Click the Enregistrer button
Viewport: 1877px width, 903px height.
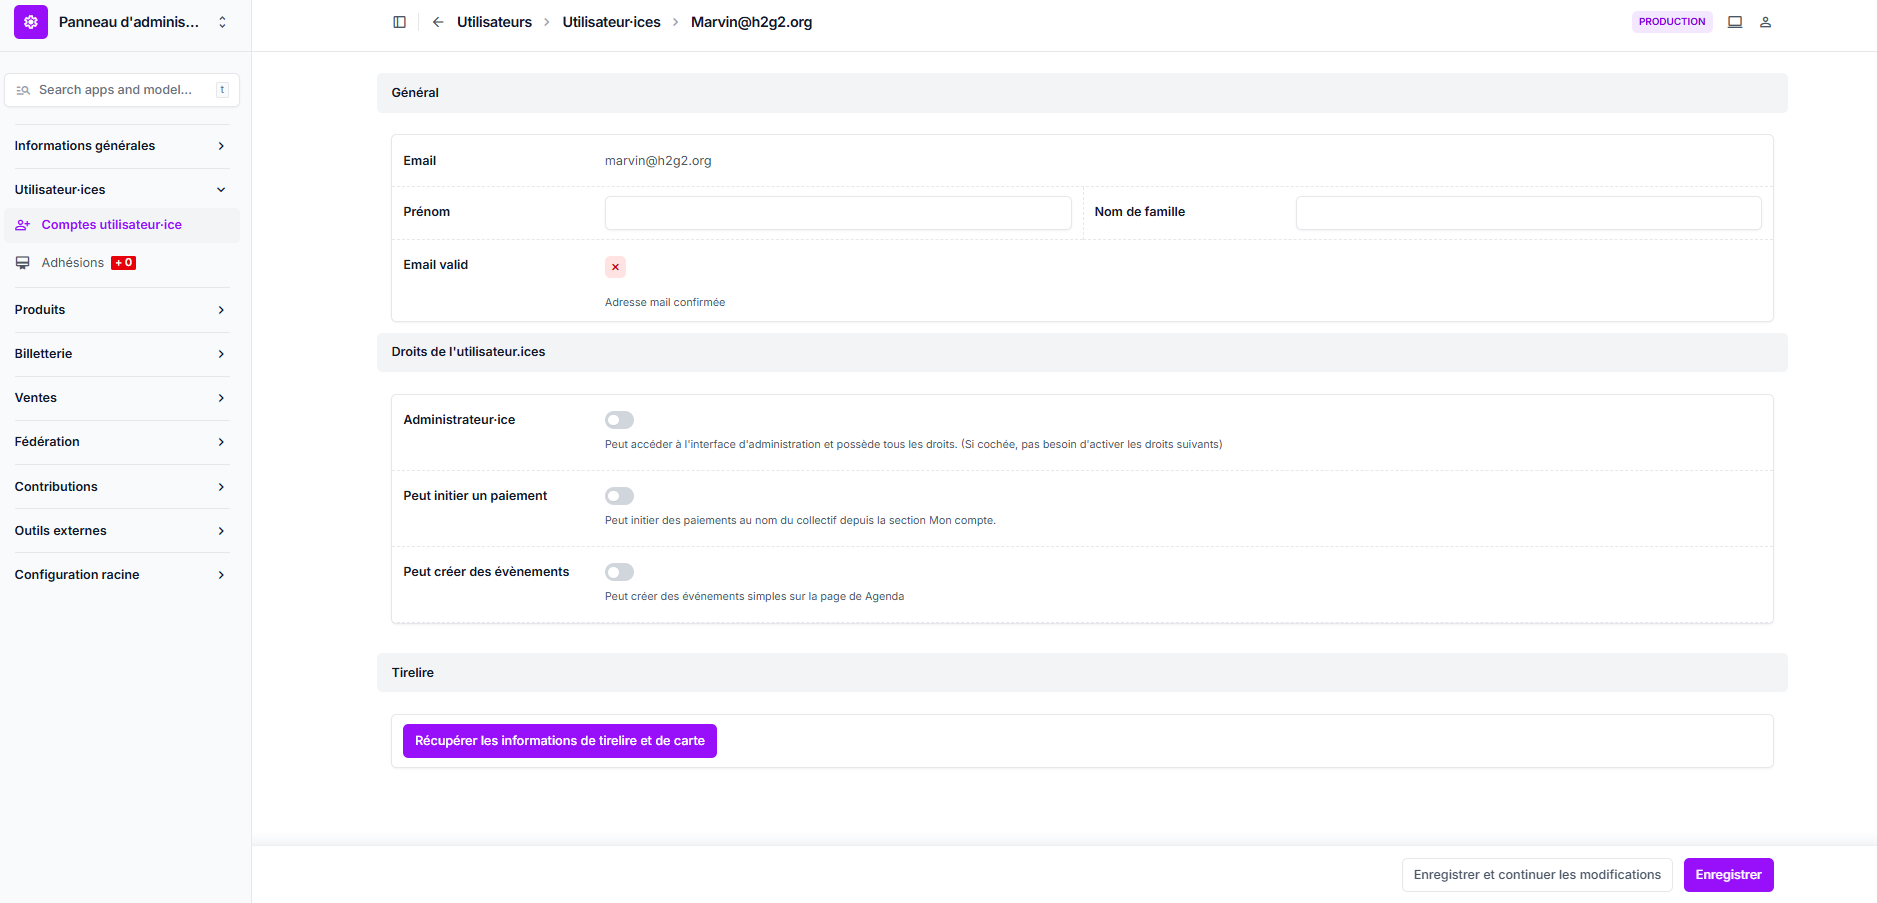click(x=1728, y=875)
